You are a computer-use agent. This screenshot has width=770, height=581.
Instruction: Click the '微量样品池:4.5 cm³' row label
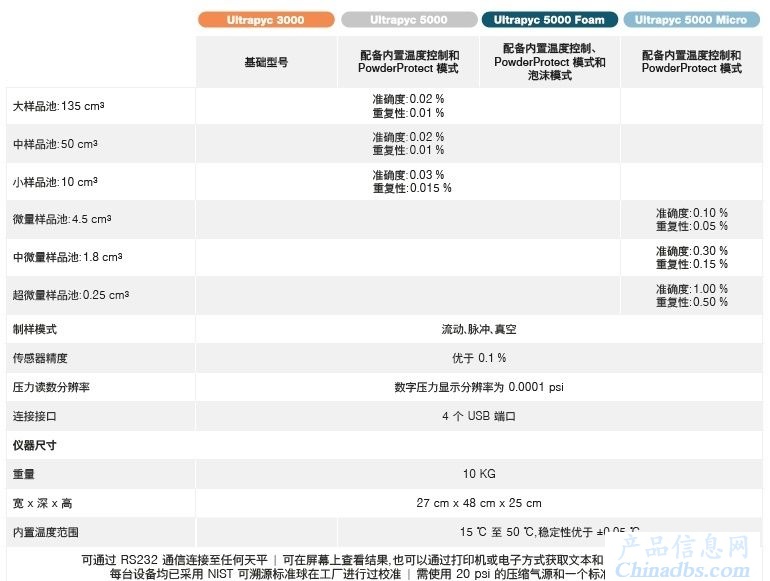[62, 219]
